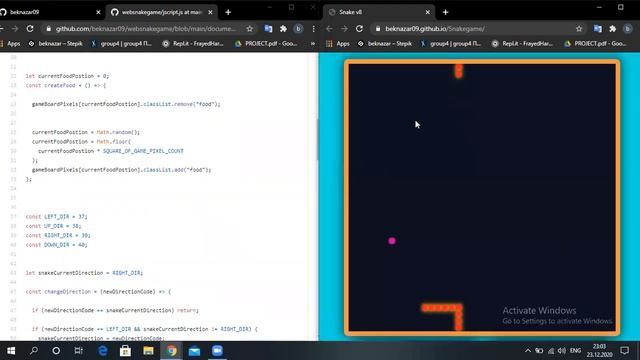
Task: Open Repl.it - FrayedHar bookmark in left window
Action: [193, 43]
